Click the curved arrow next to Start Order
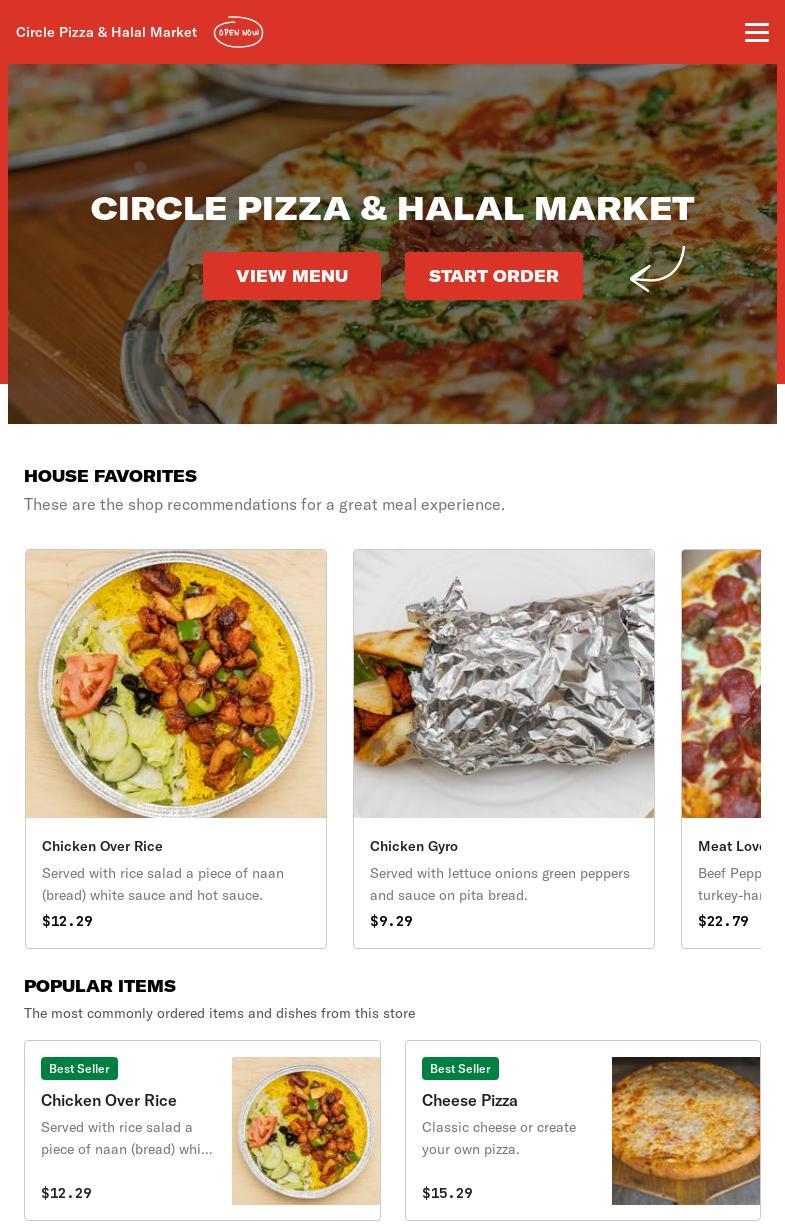This screenshot has width=785, height=1225. click(658, 269)
